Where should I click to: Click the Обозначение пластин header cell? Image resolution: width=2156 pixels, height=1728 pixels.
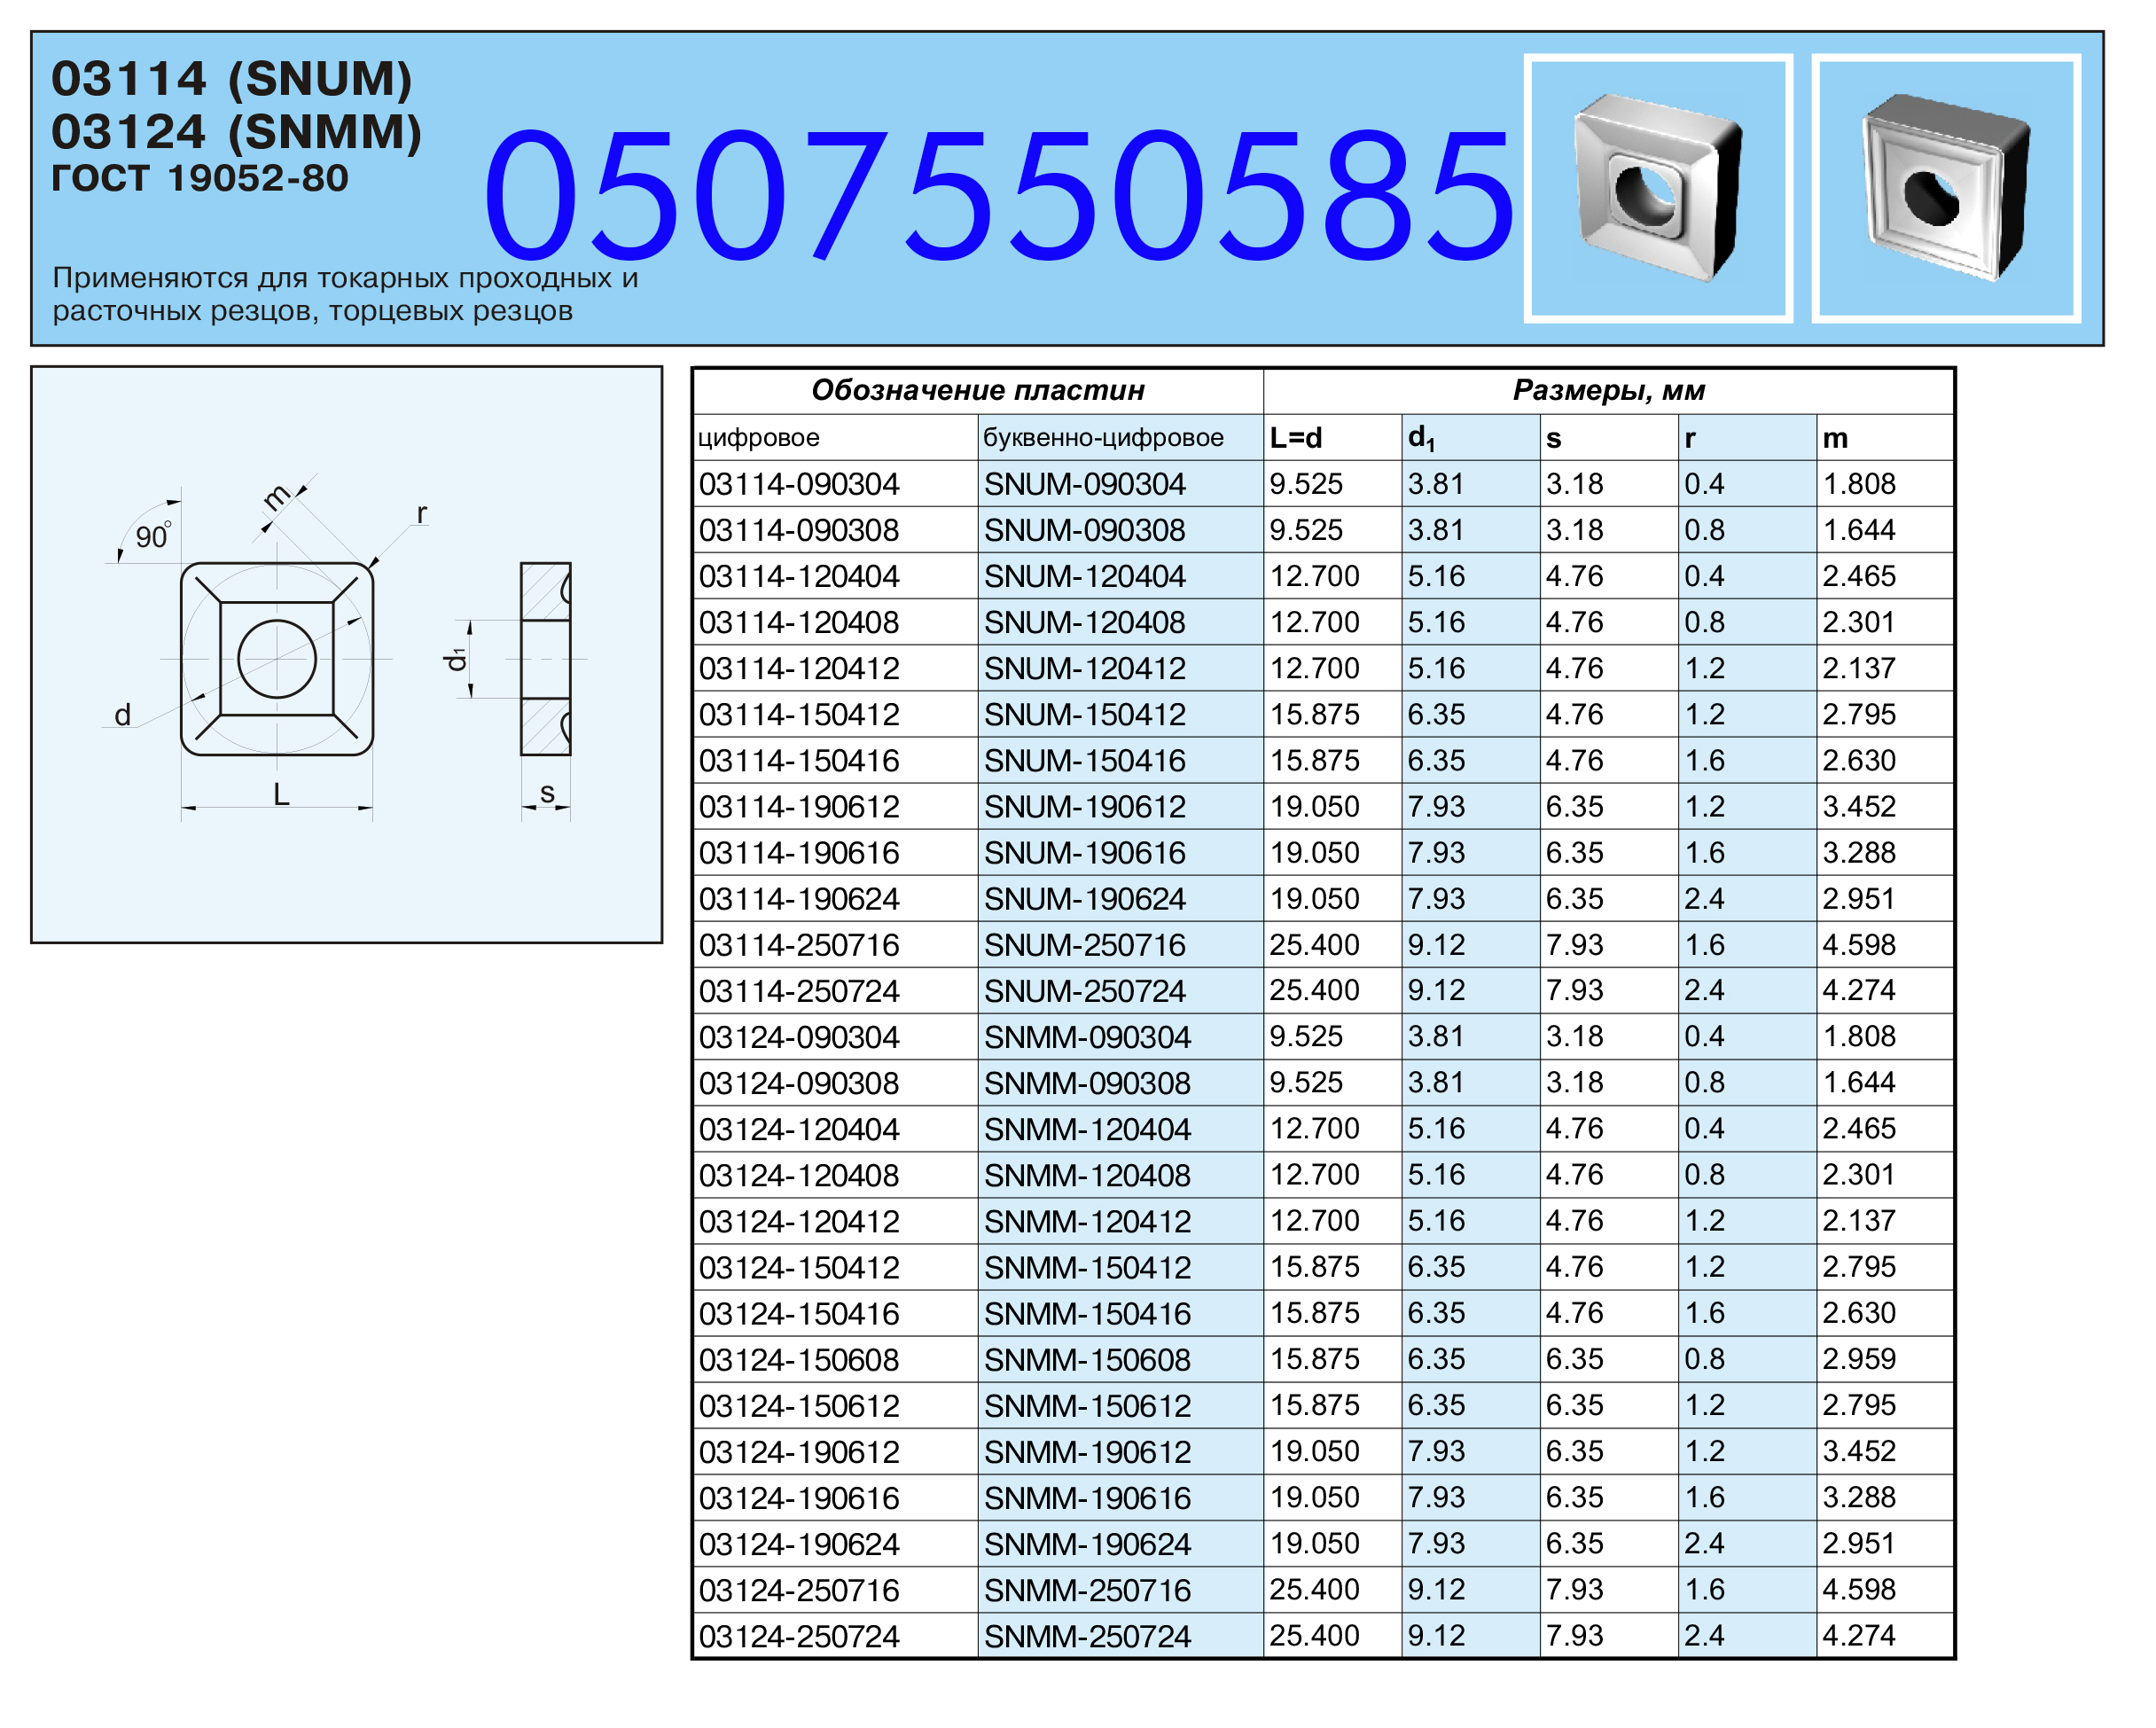[977, 390]
